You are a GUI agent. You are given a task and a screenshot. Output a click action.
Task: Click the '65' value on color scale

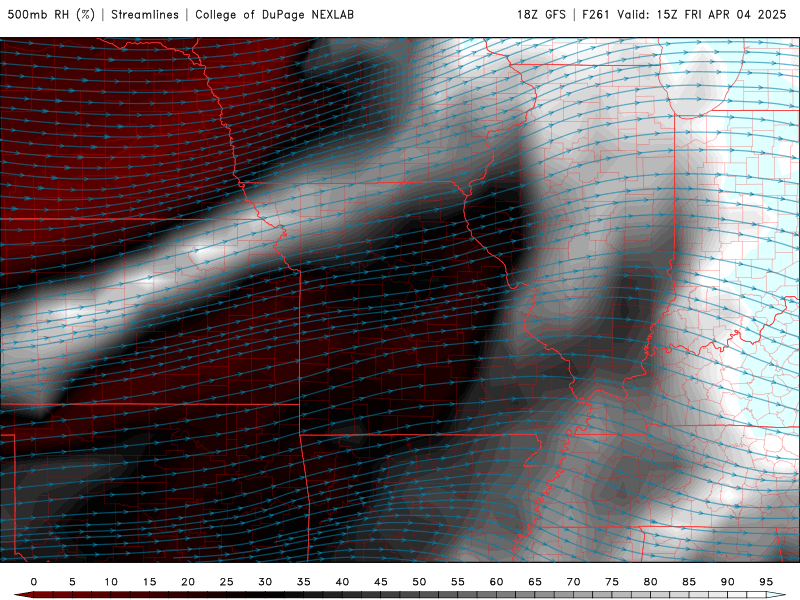pyautogui.click(x=535, y=582)
